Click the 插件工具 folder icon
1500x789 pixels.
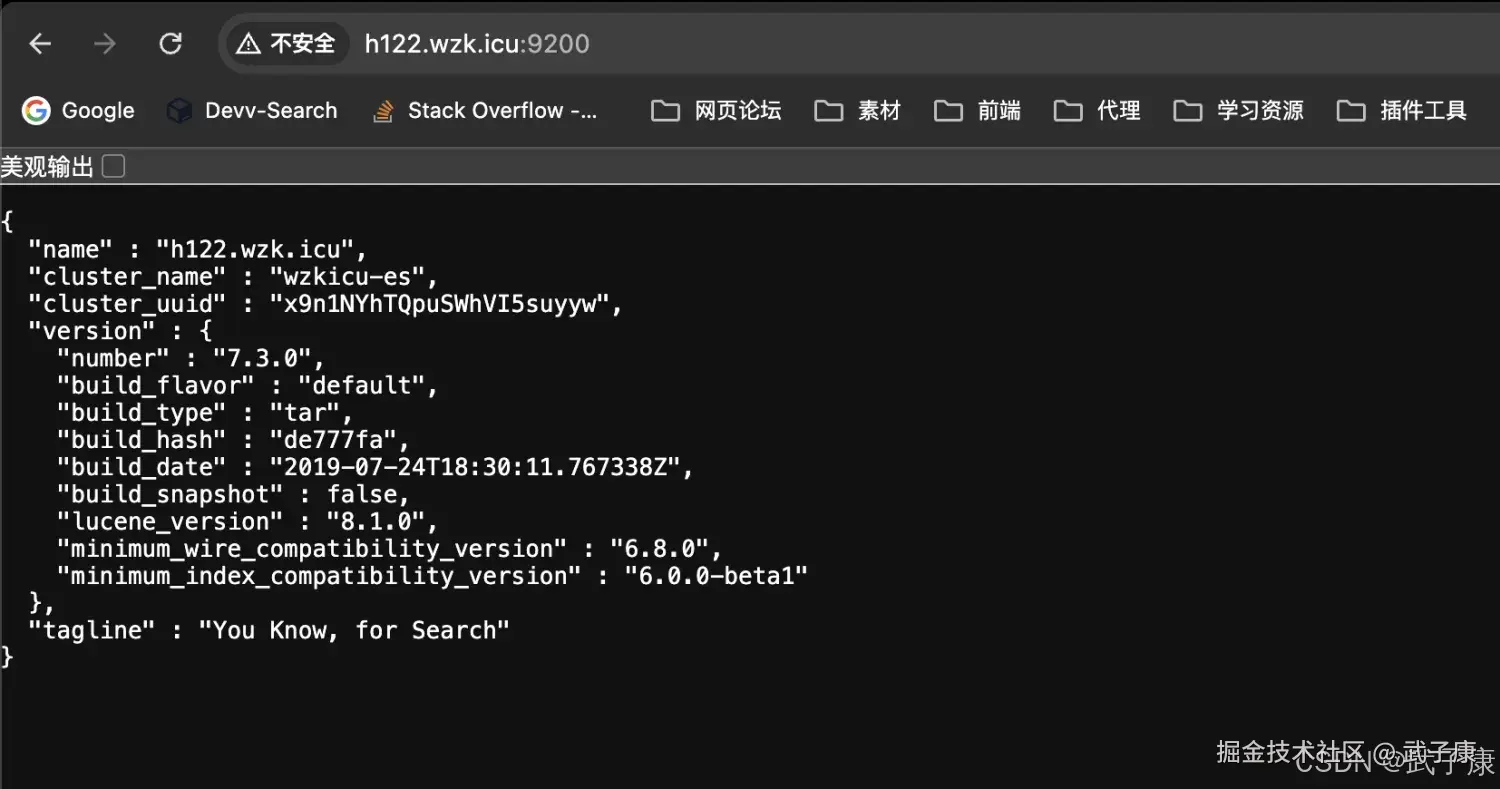click(1351, 110)
